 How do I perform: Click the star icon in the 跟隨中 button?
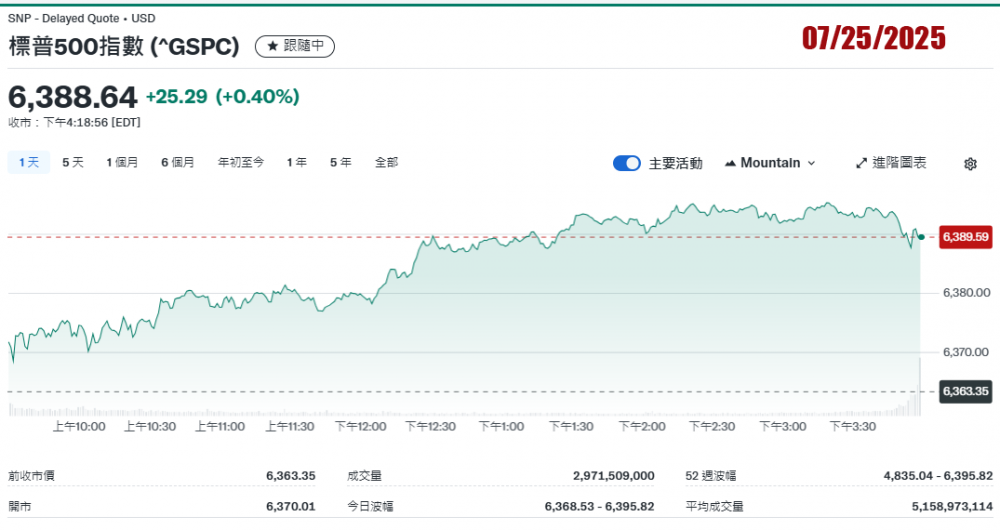click(x=272, y=46)
